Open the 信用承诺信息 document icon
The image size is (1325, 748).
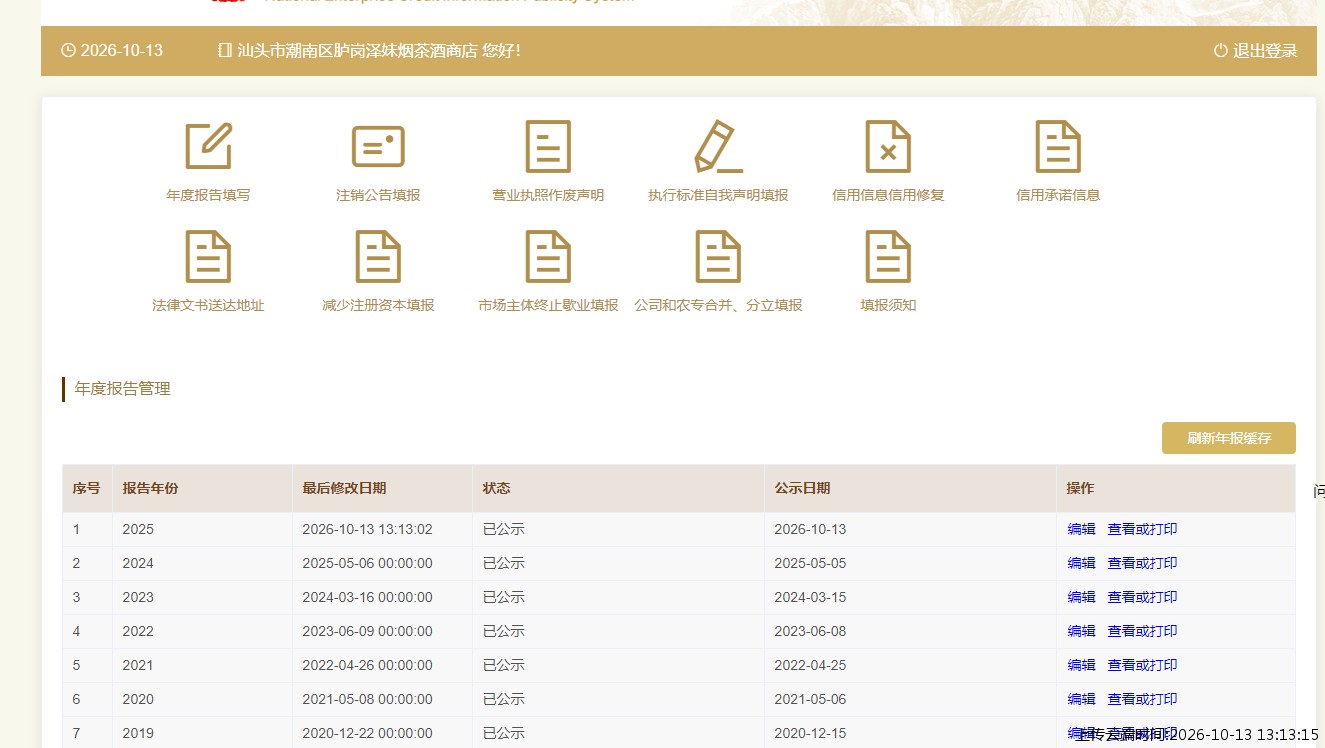(x=1058, y=146)
